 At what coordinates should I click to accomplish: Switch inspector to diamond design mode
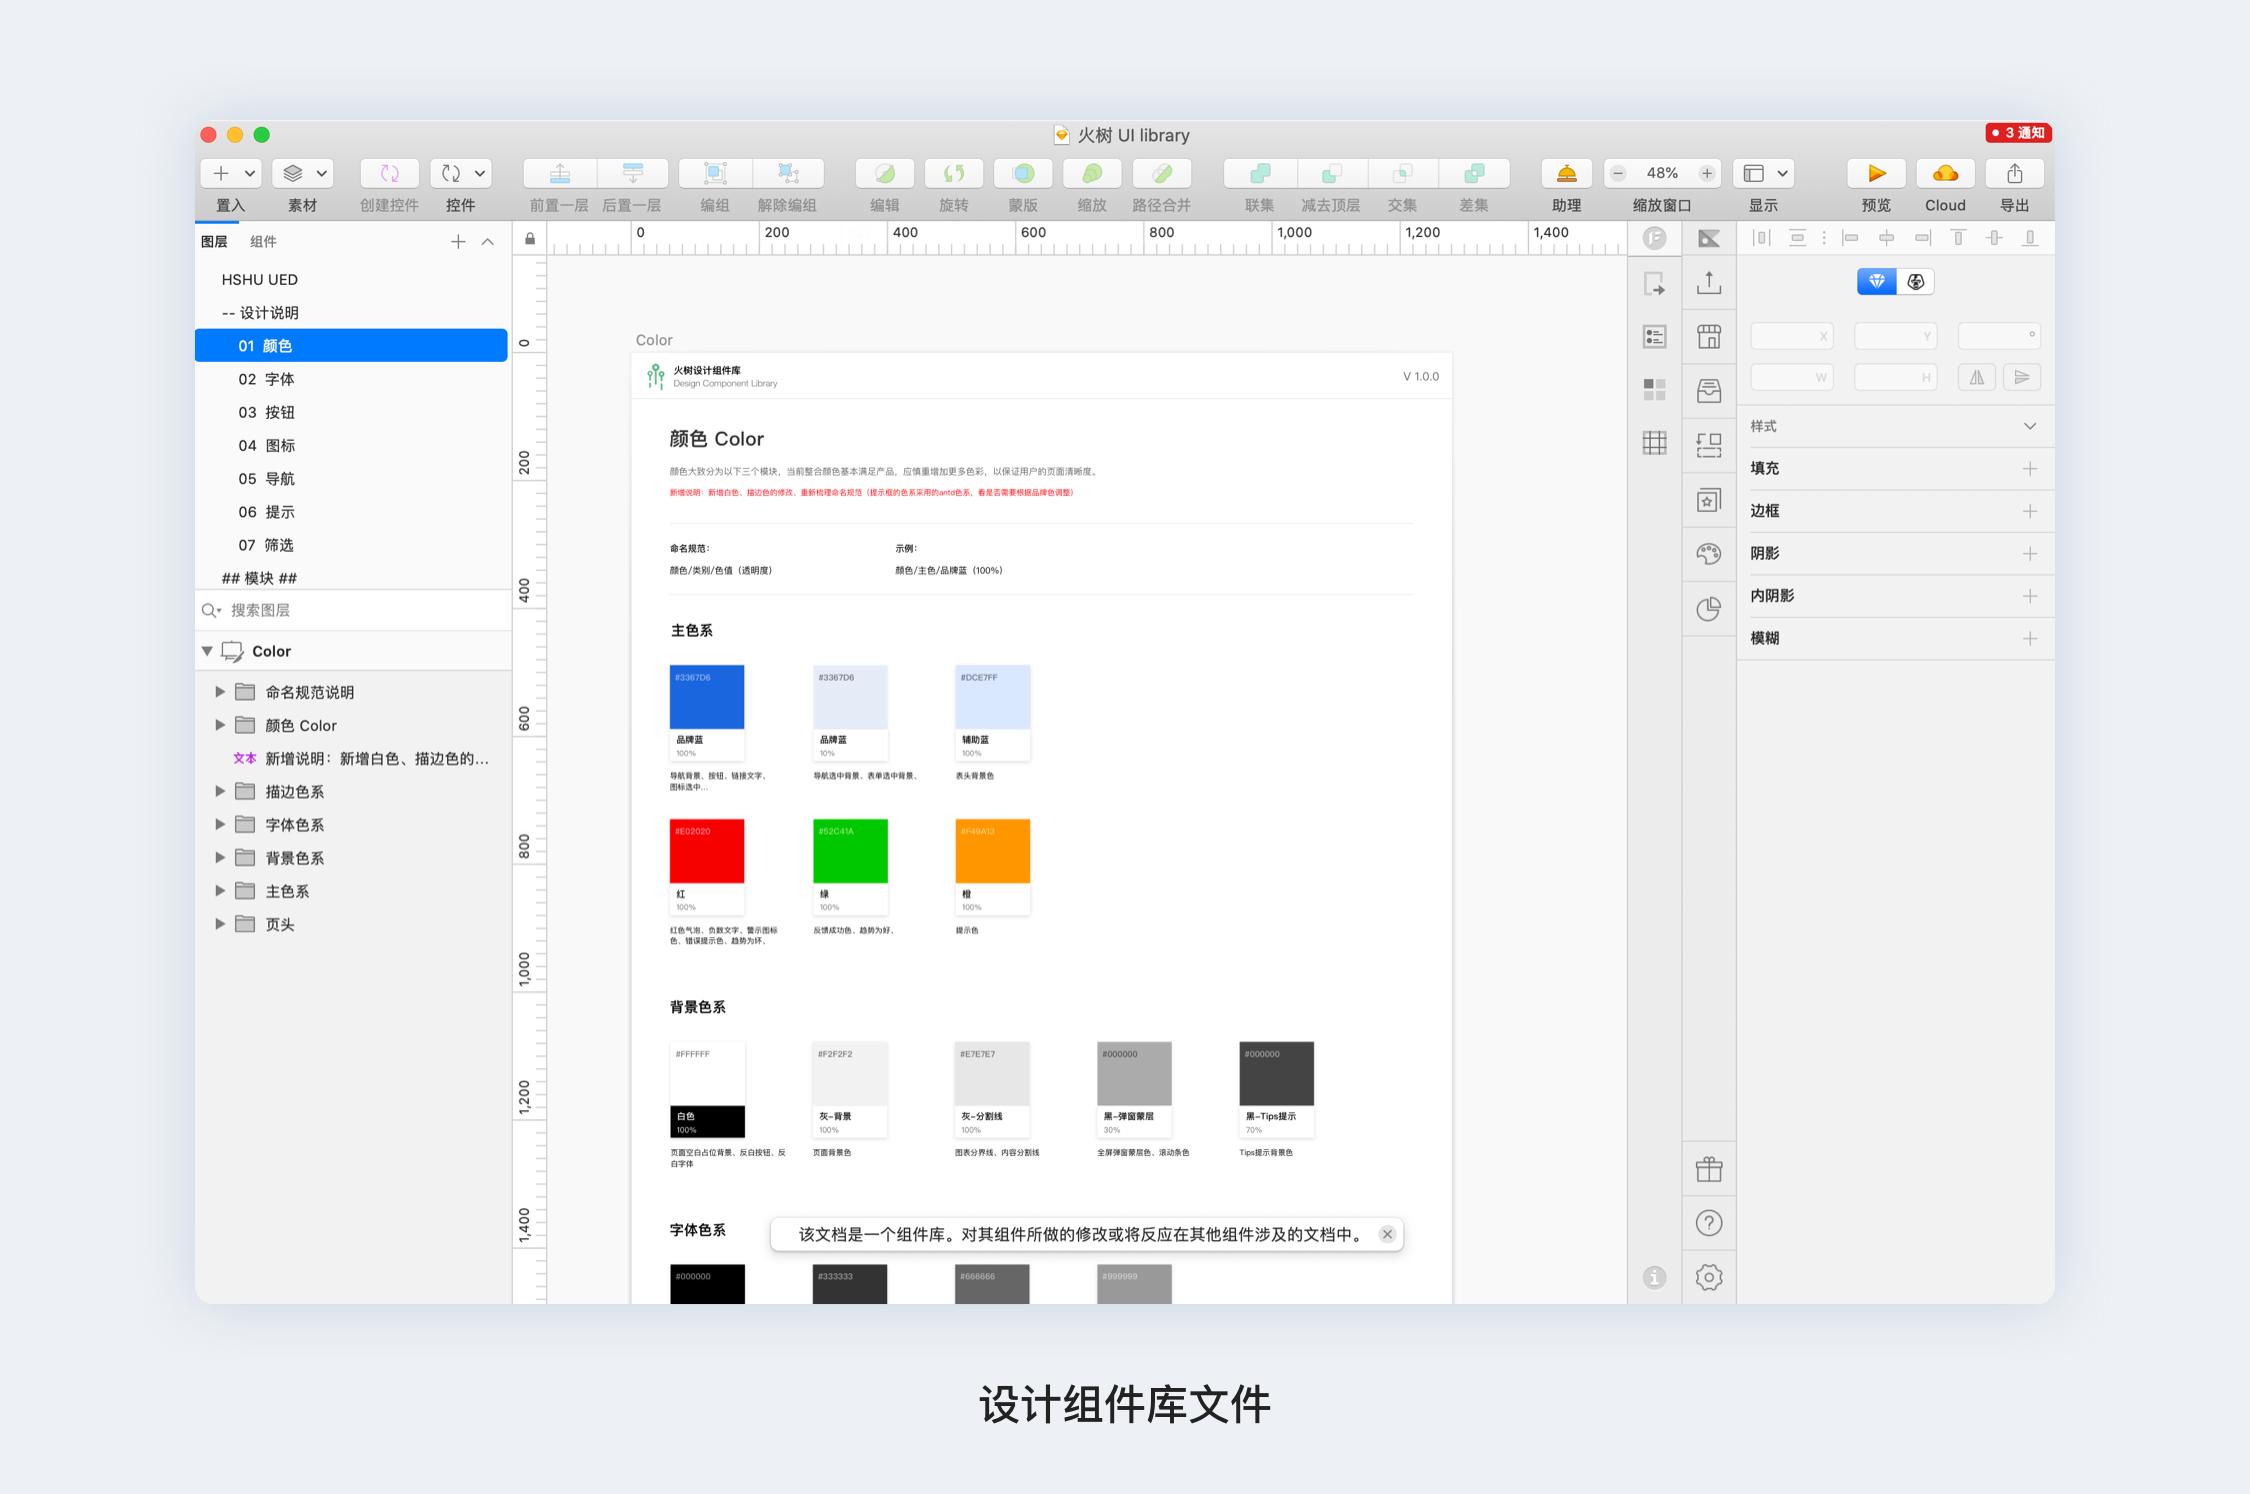point(1876,282)
